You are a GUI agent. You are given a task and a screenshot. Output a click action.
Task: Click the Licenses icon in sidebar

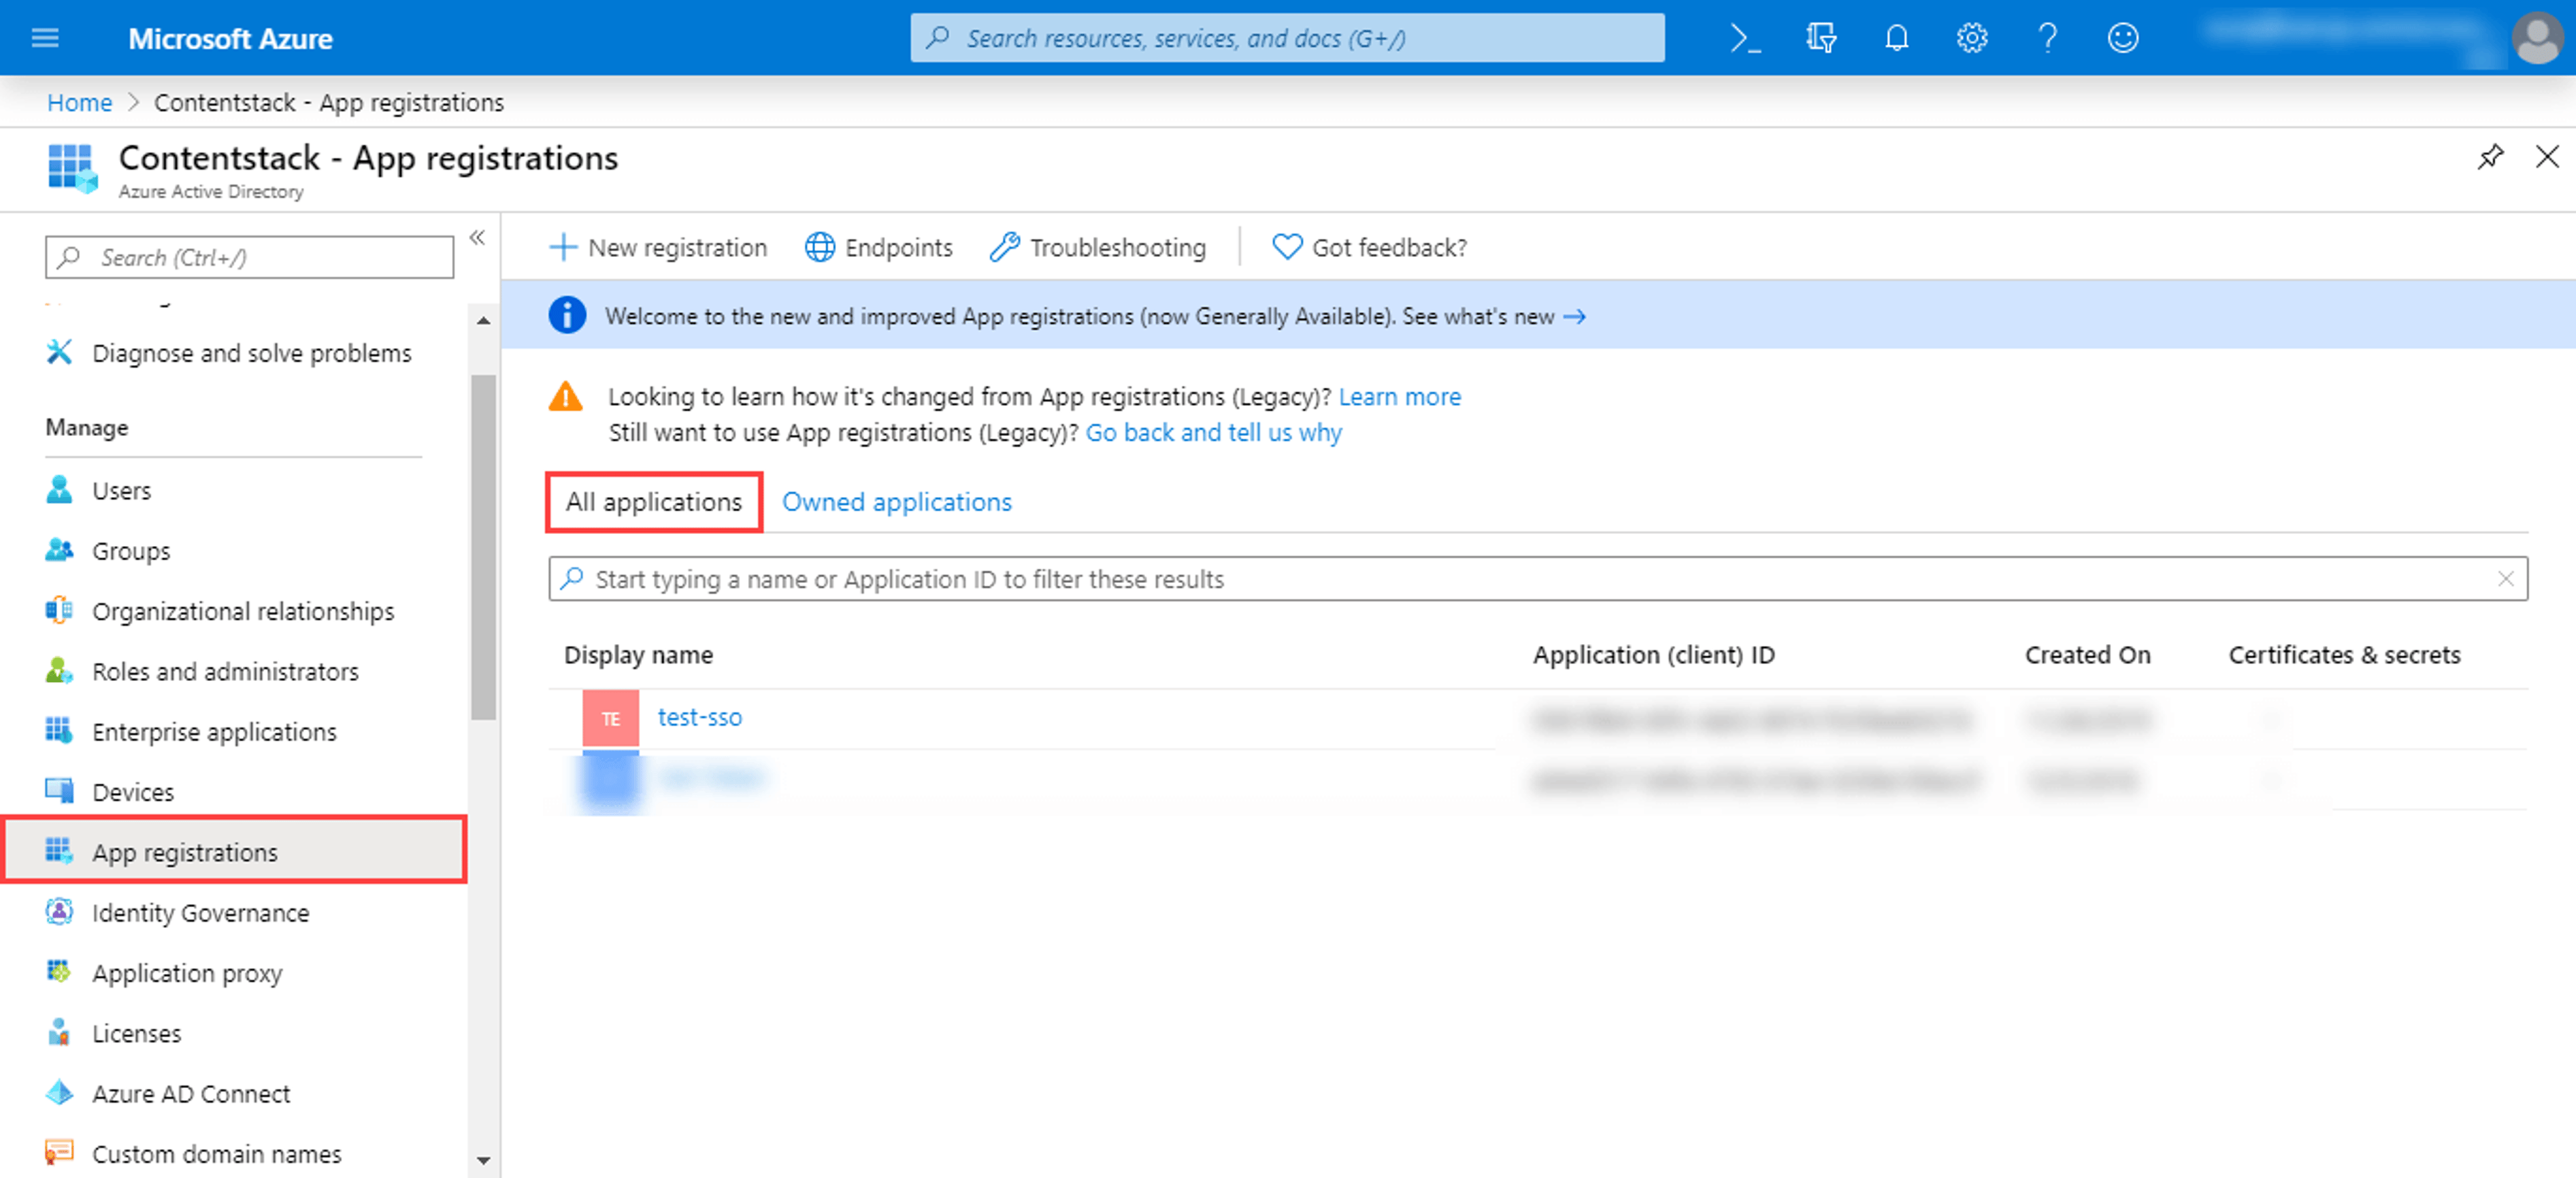pyautogui.click(x=59, y=1032)
